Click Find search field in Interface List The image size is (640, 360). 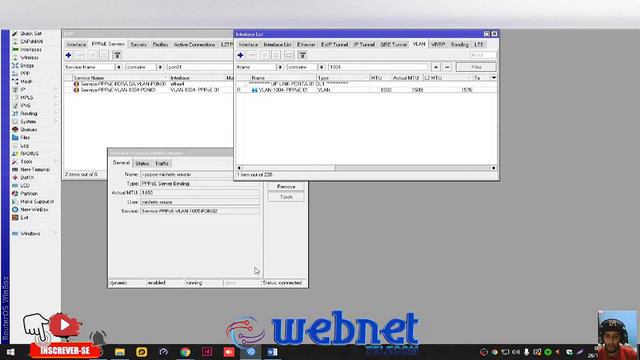(x=483, y=55)
